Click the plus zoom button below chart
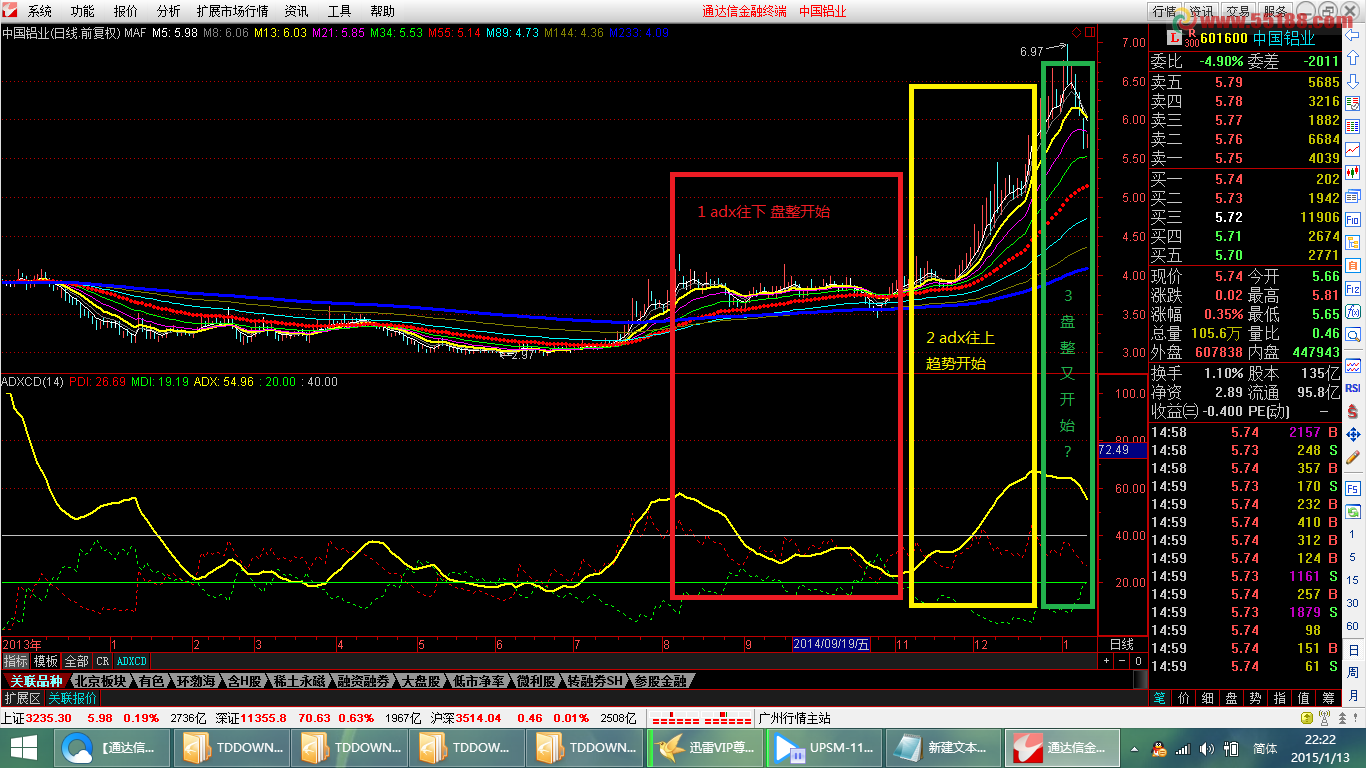Image resolution: width=1366 pixels, height=768 pixels. pos(1106,661)
